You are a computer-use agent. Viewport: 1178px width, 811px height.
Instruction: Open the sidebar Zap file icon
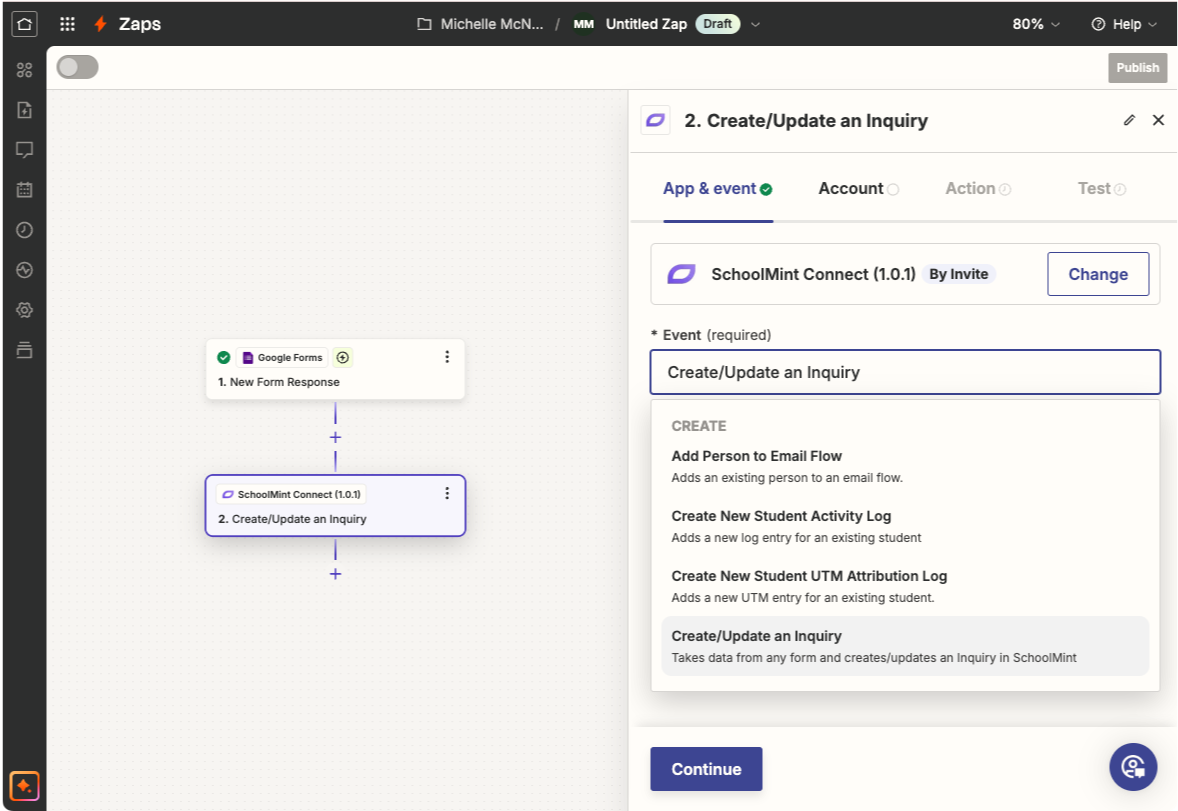point(24,110)
